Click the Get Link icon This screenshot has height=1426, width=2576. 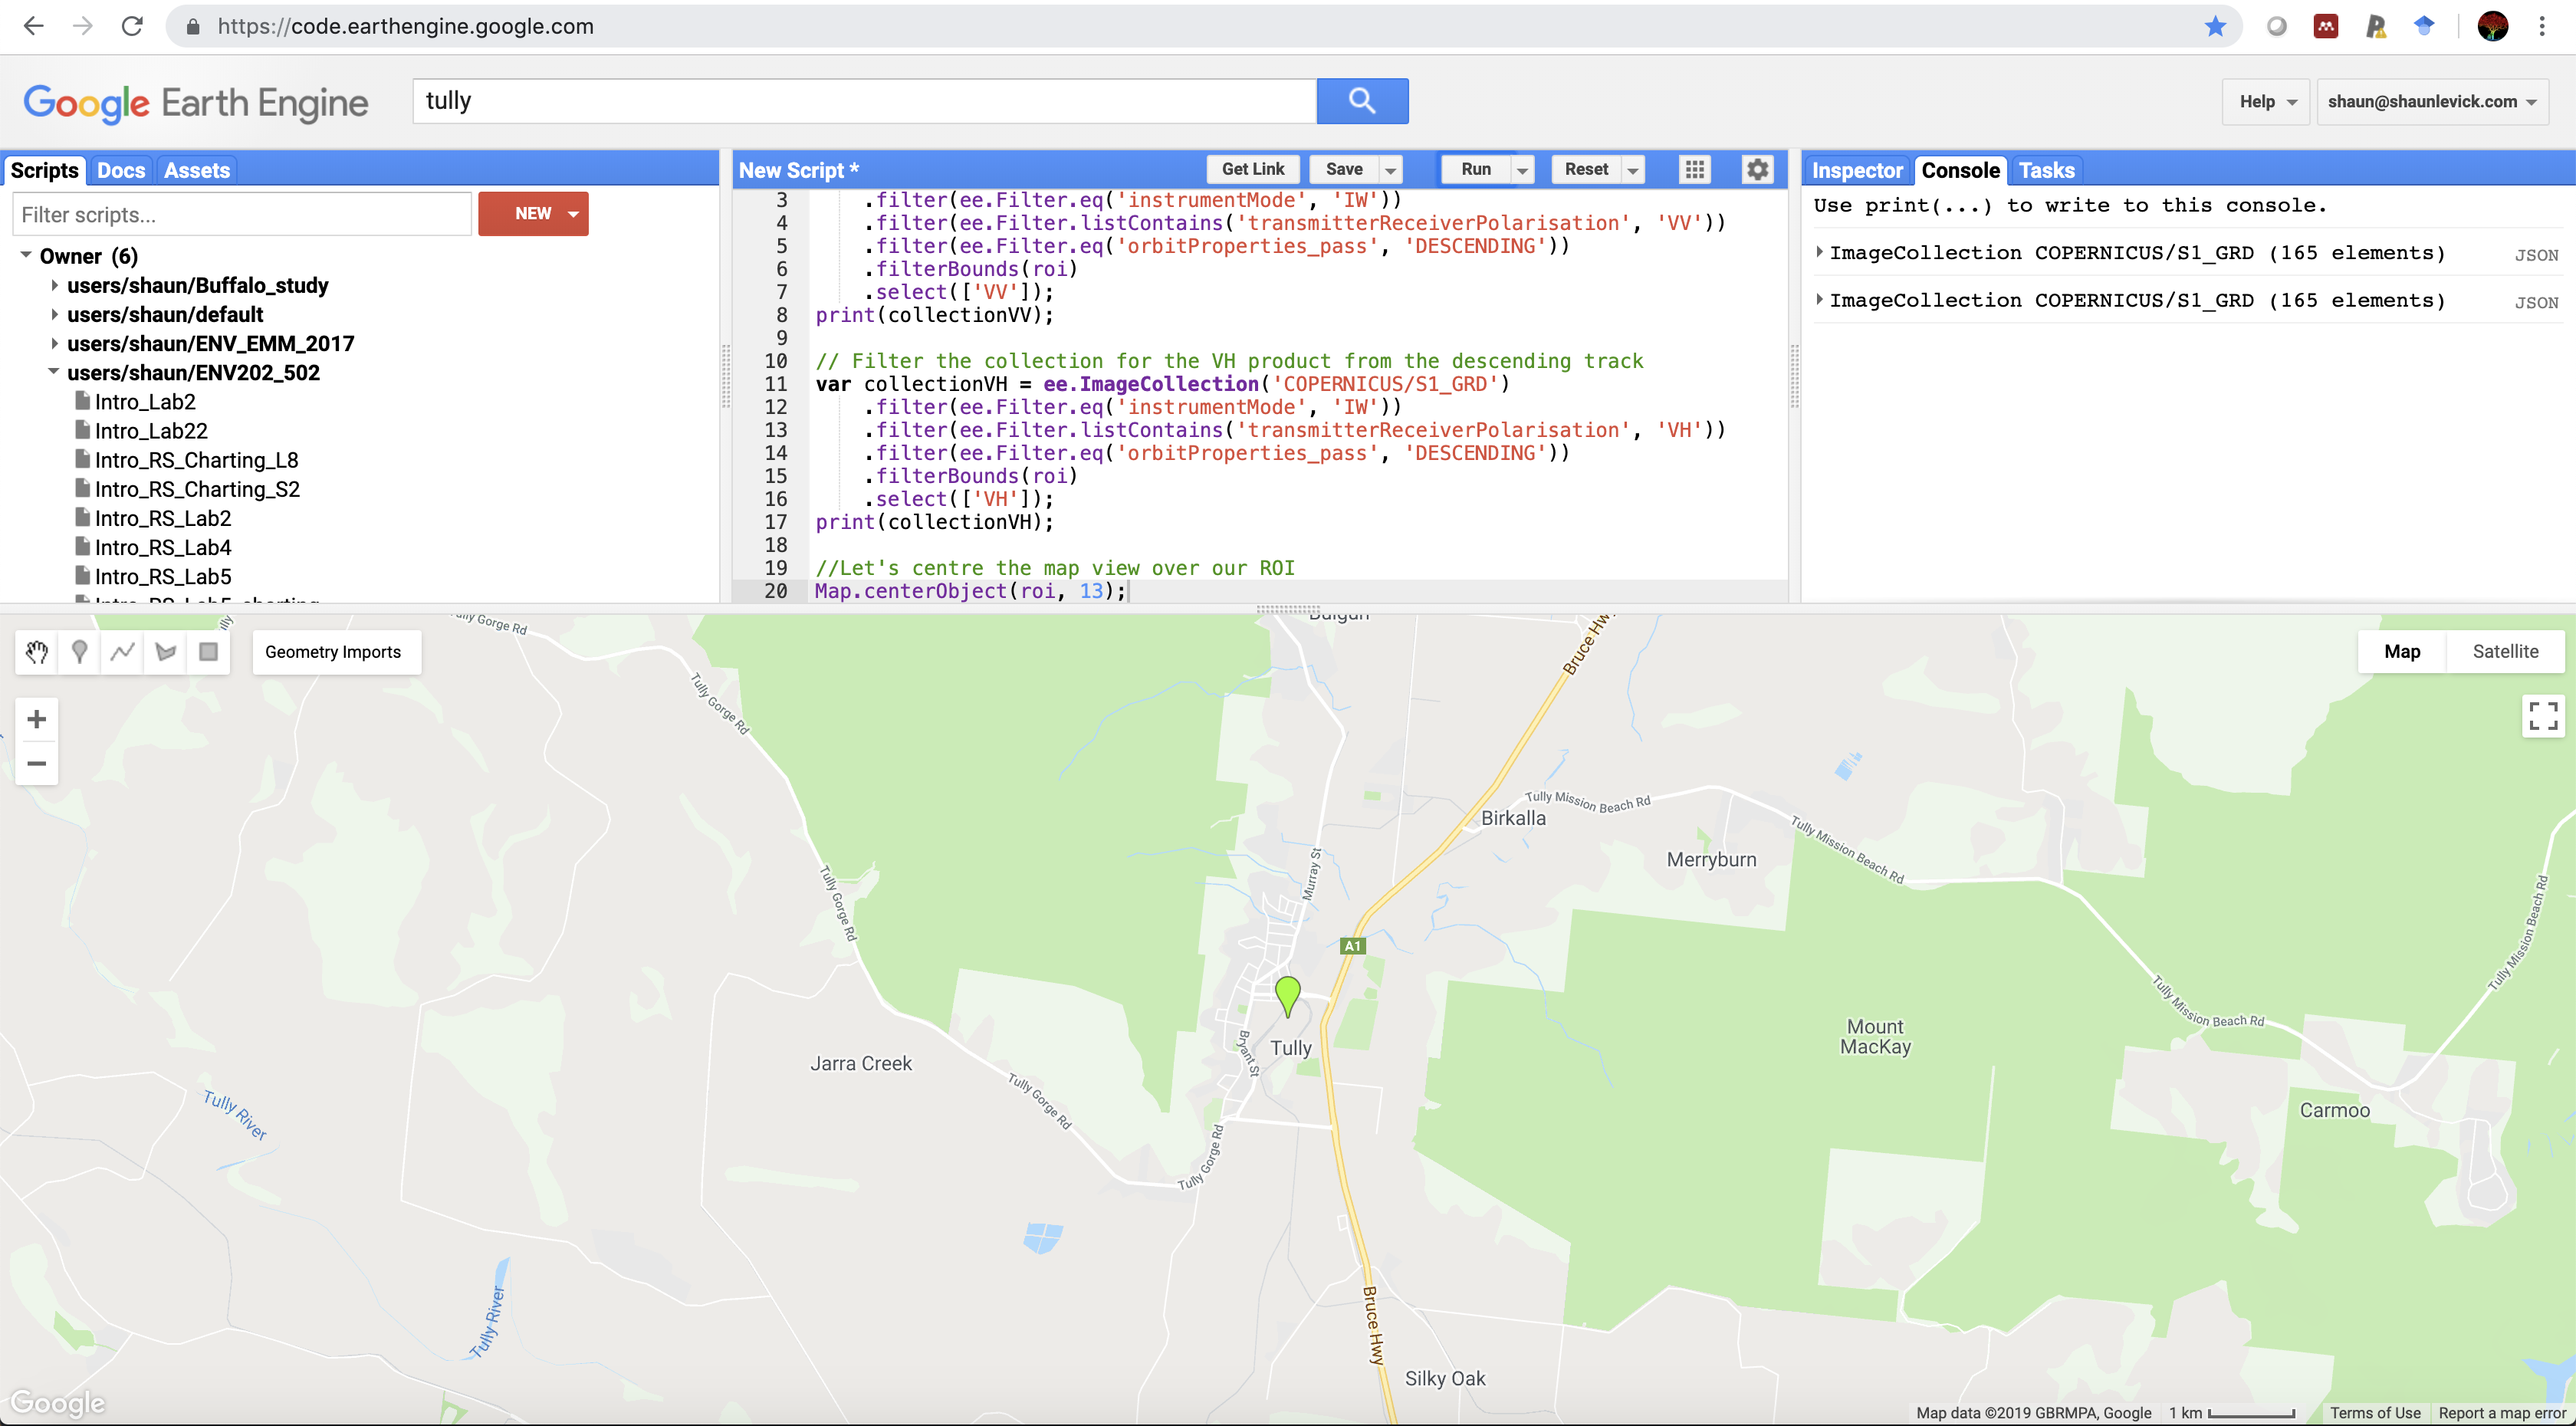tap(1253, 169)
